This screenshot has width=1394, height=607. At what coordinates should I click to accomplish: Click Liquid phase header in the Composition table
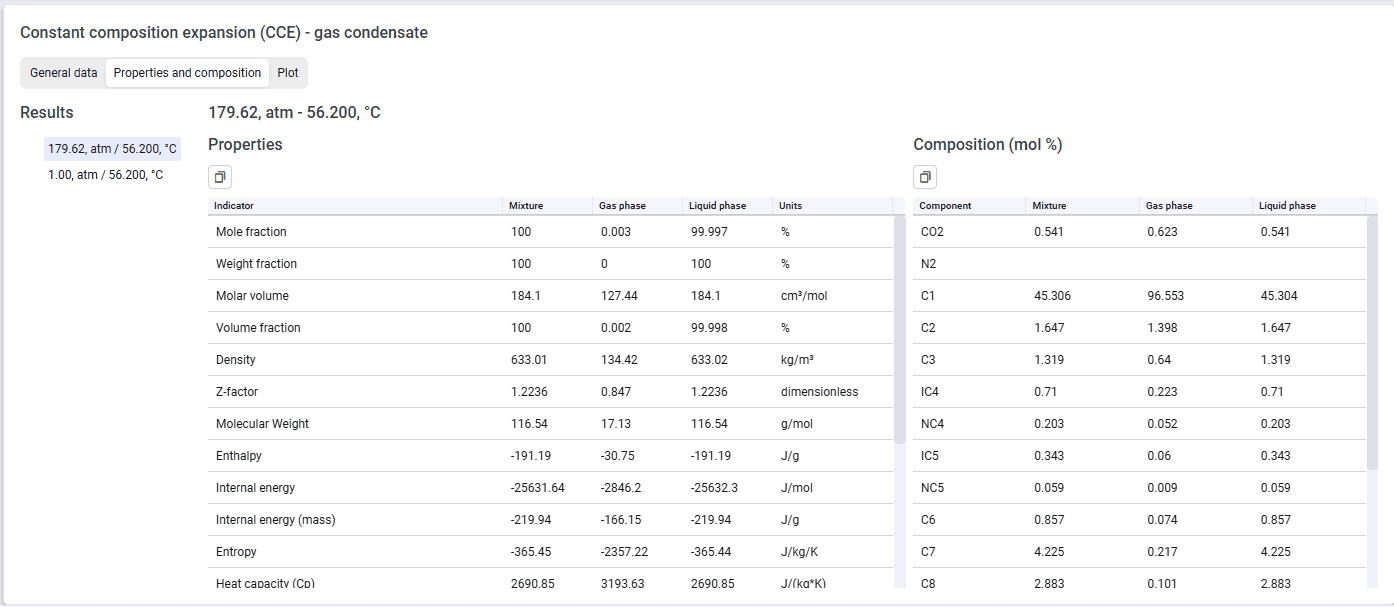(x=1309, y=206)
